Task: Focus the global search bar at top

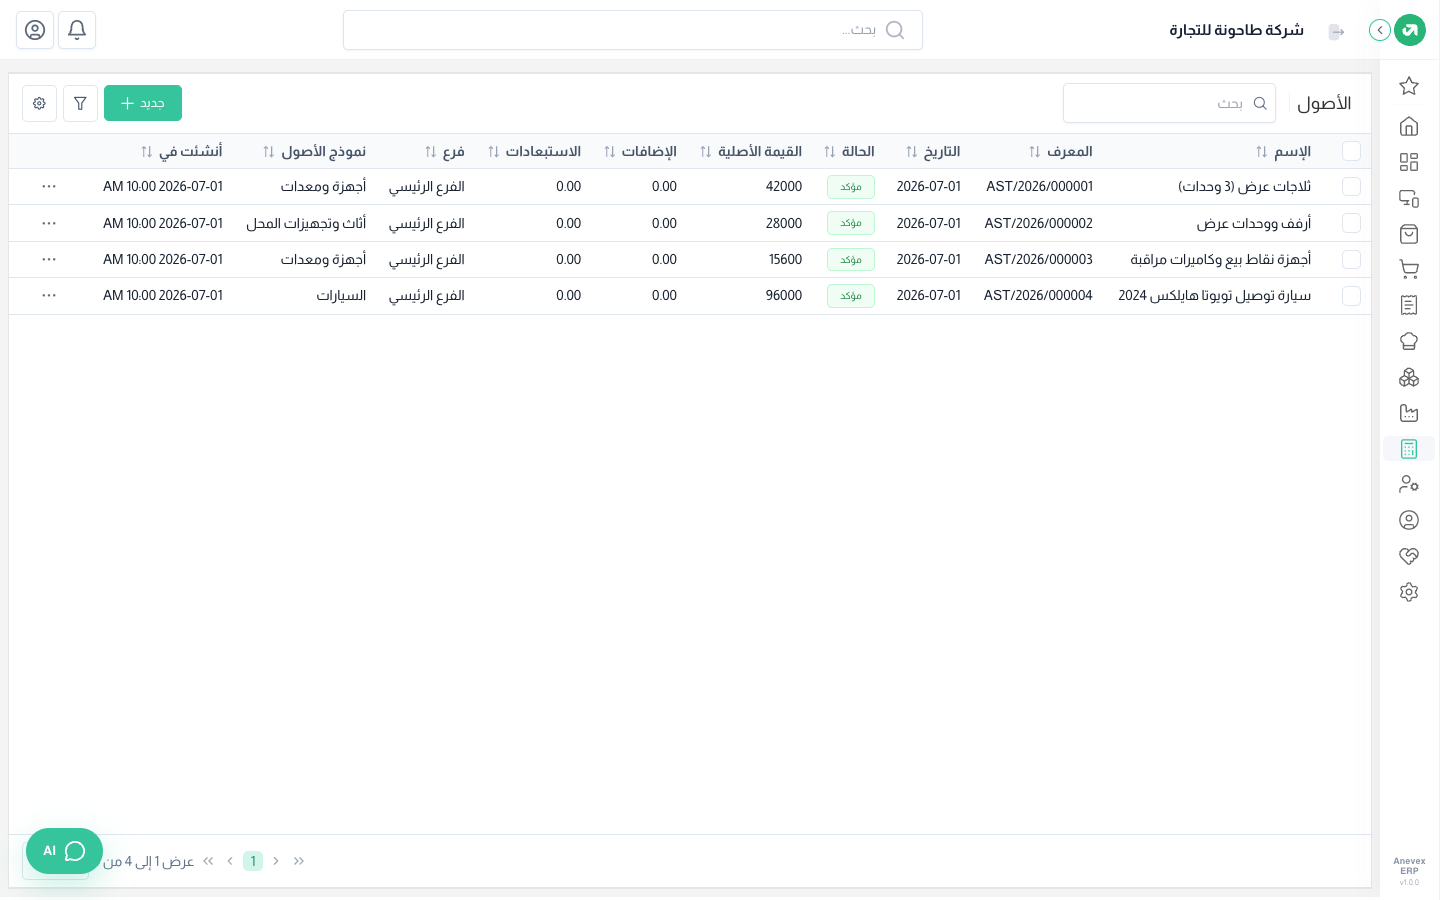Action: coord(633,30)
